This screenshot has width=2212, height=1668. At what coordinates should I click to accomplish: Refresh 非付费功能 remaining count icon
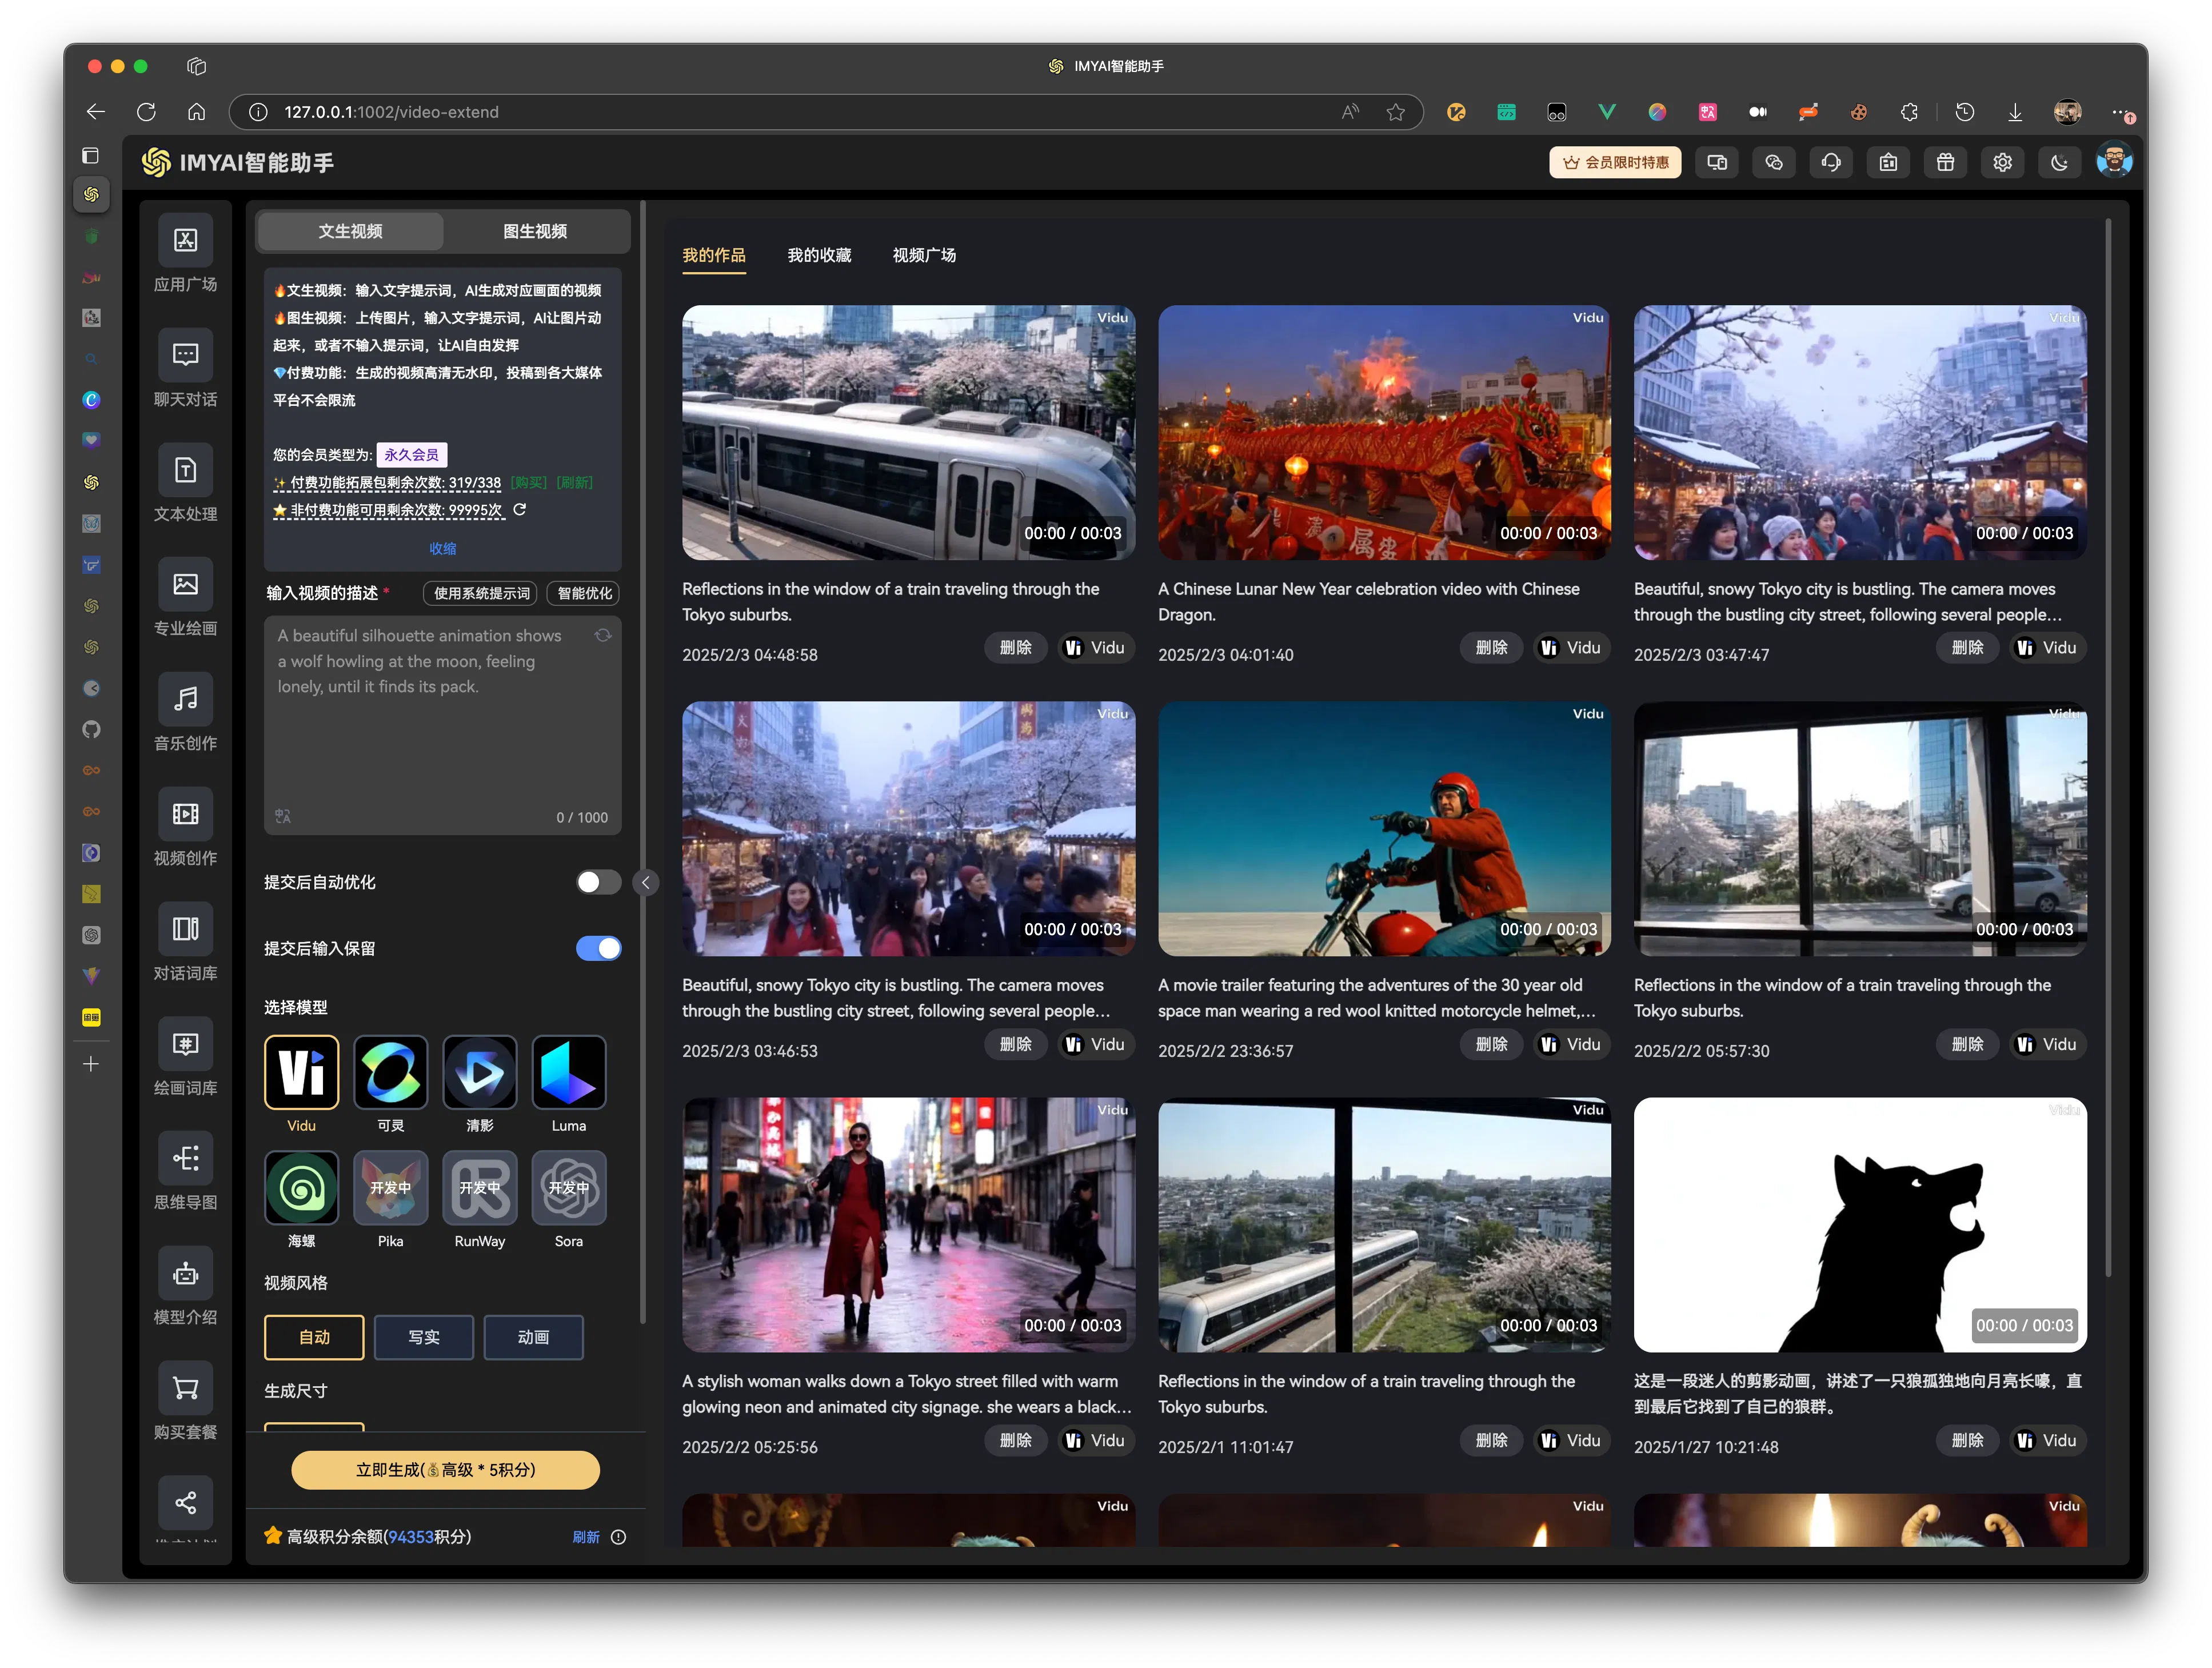coord(519,510)
